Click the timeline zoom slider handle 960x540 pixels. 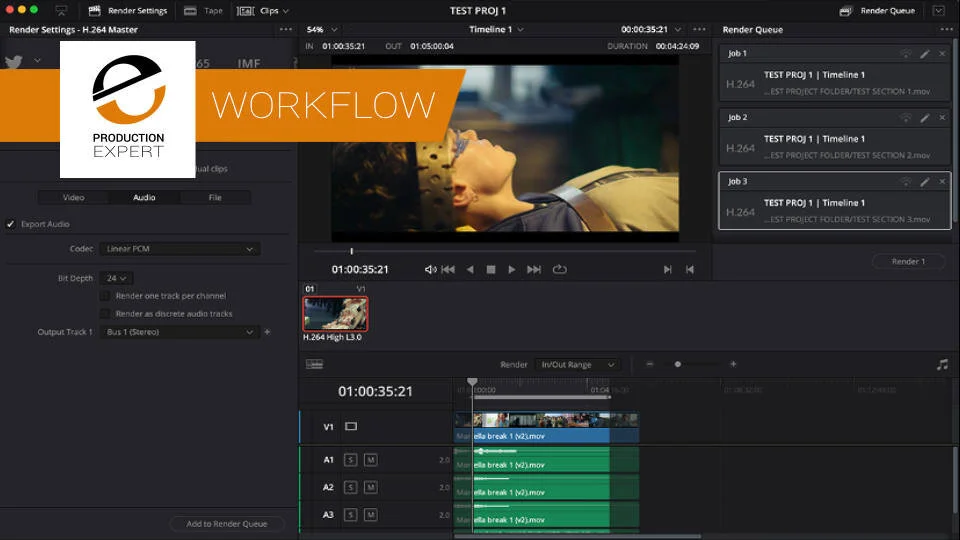(678, 364)
